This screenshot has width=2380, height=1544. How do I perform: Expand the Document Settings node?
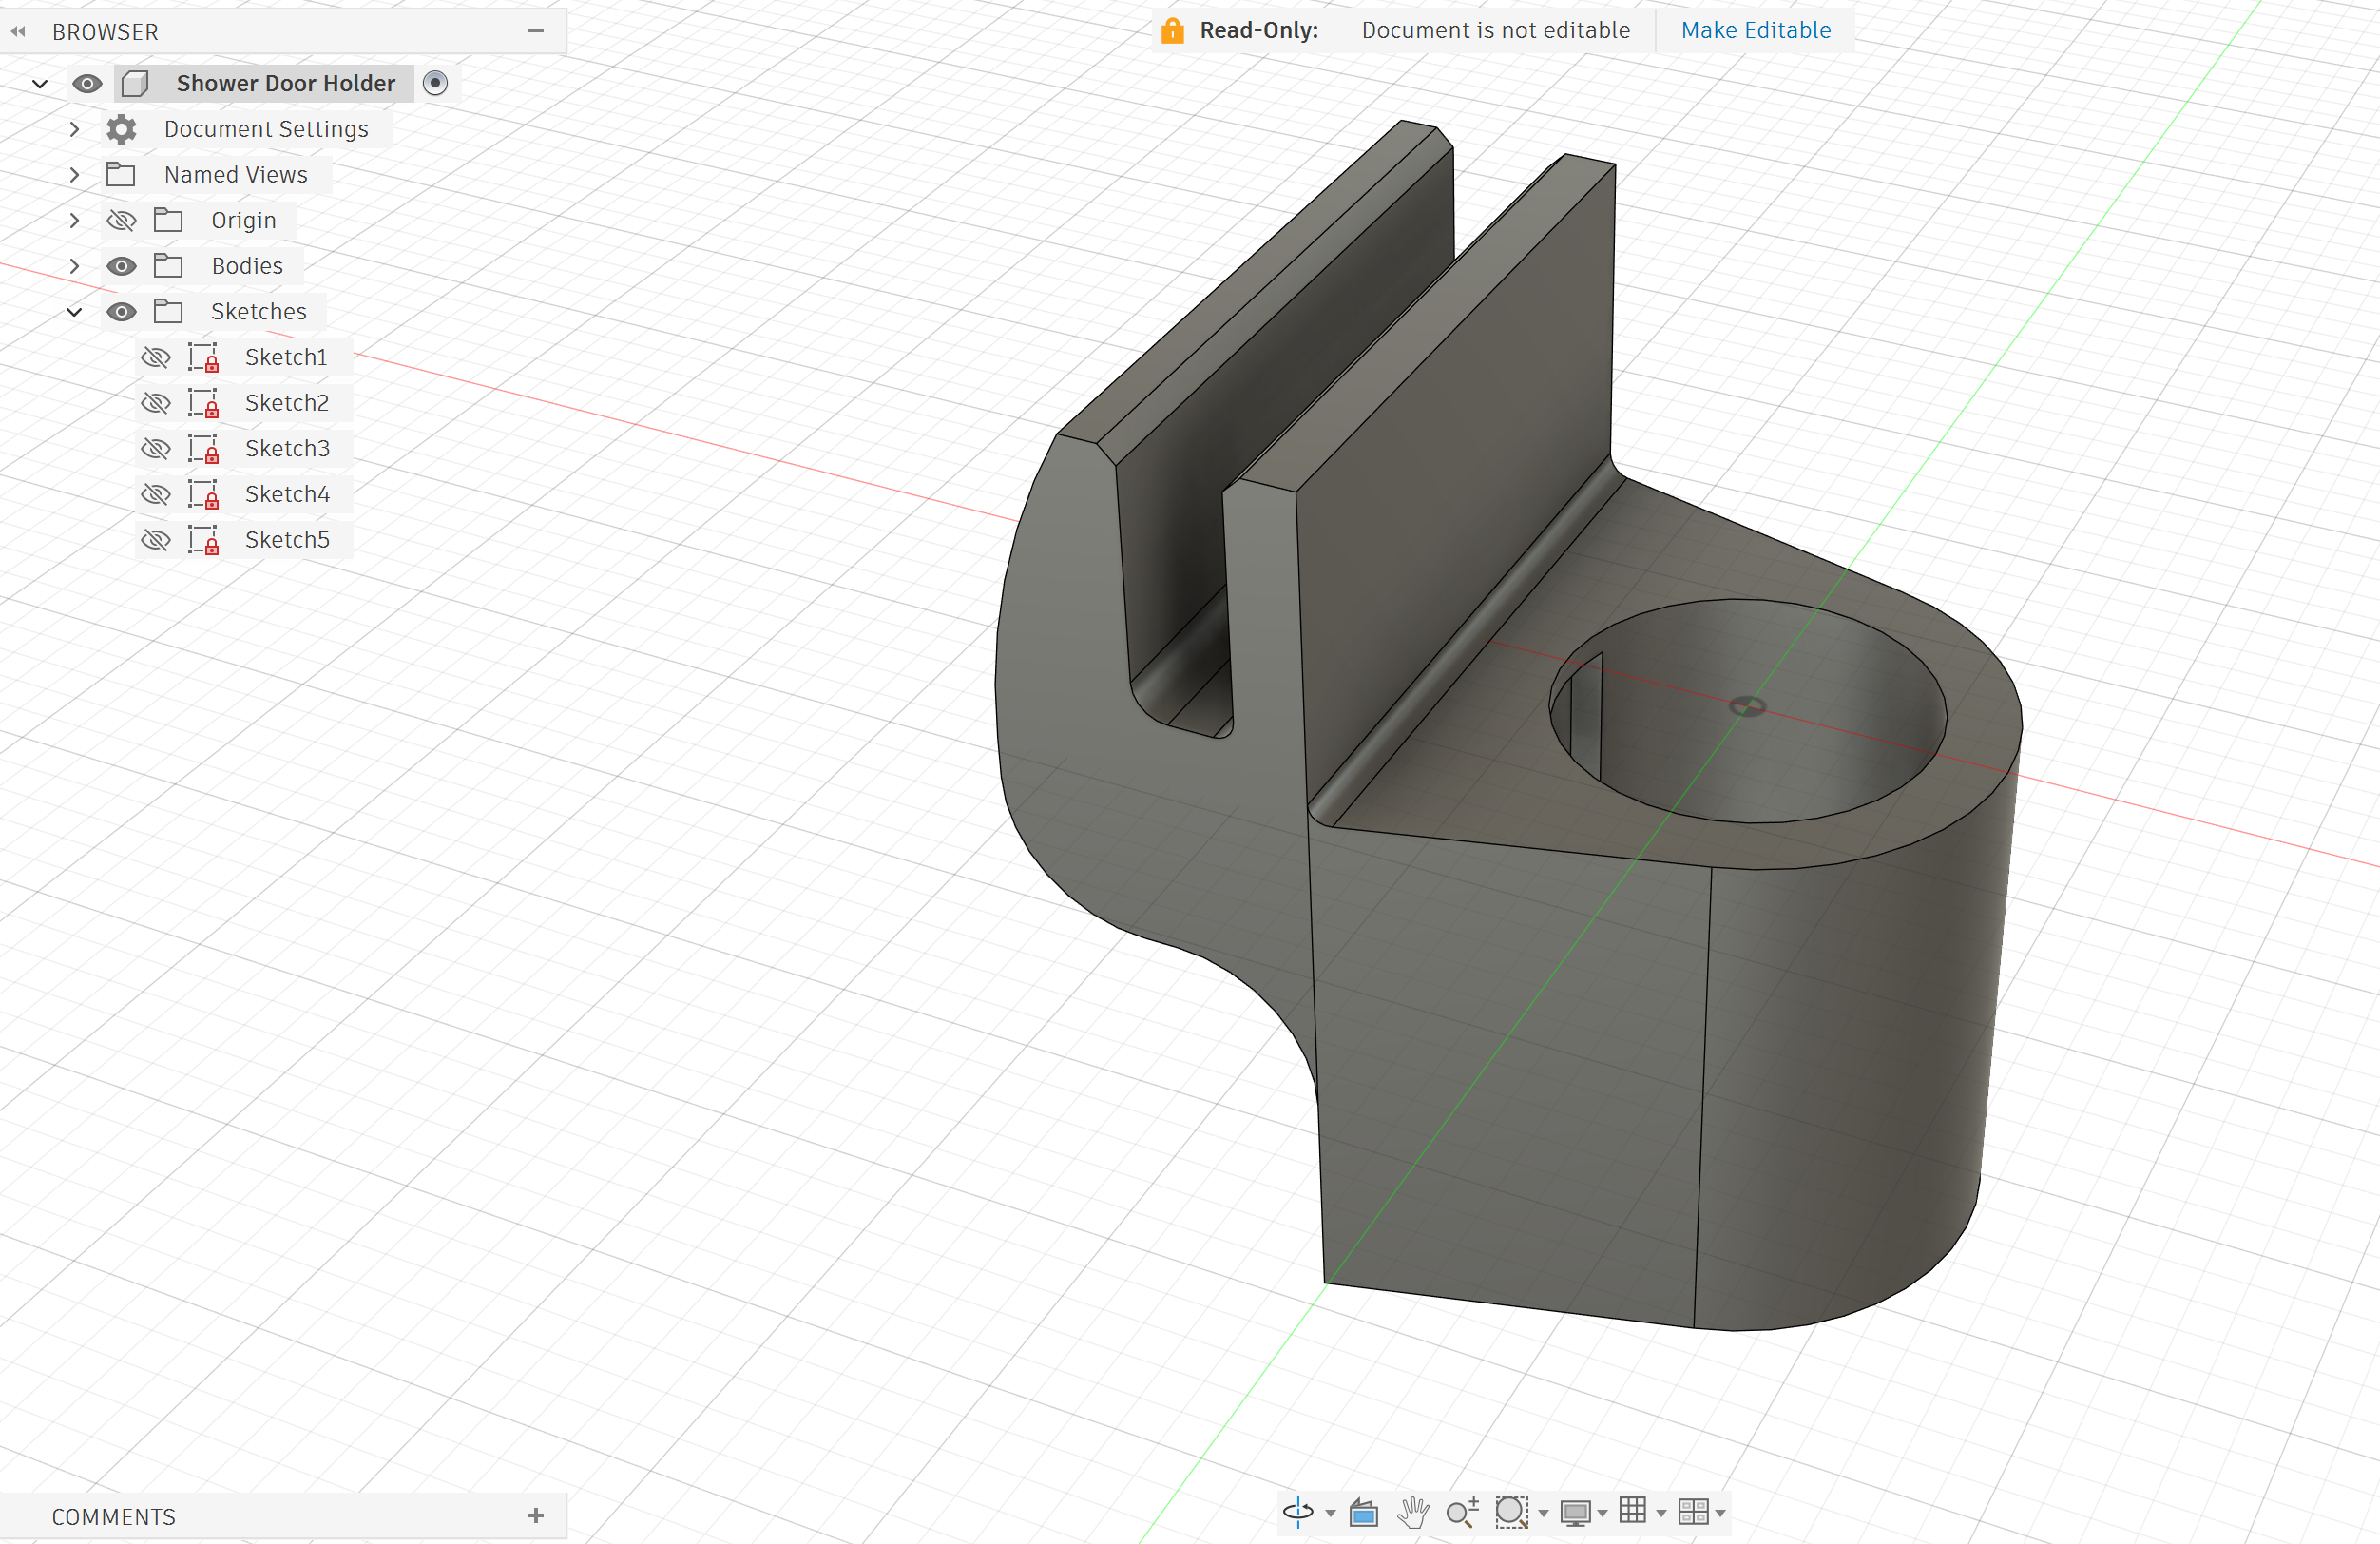[x=74, y=129]
